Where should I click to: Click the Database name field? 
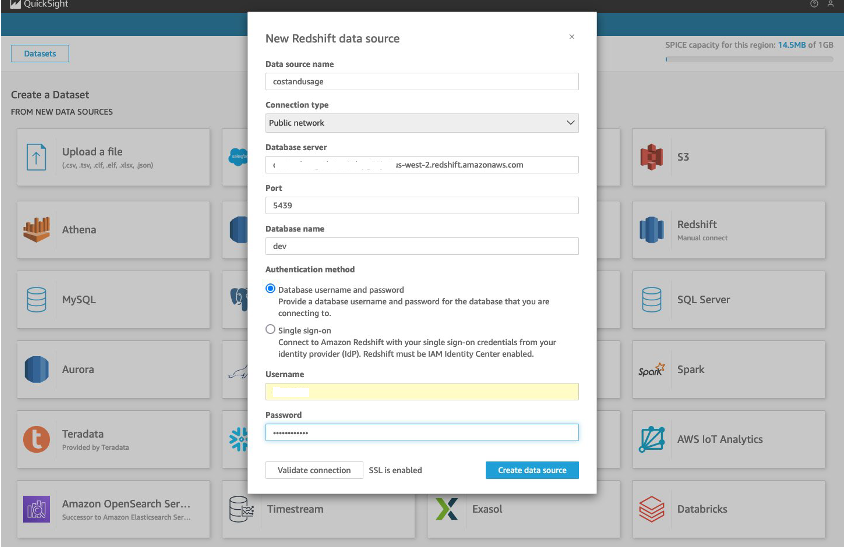[x=421, y=246]
